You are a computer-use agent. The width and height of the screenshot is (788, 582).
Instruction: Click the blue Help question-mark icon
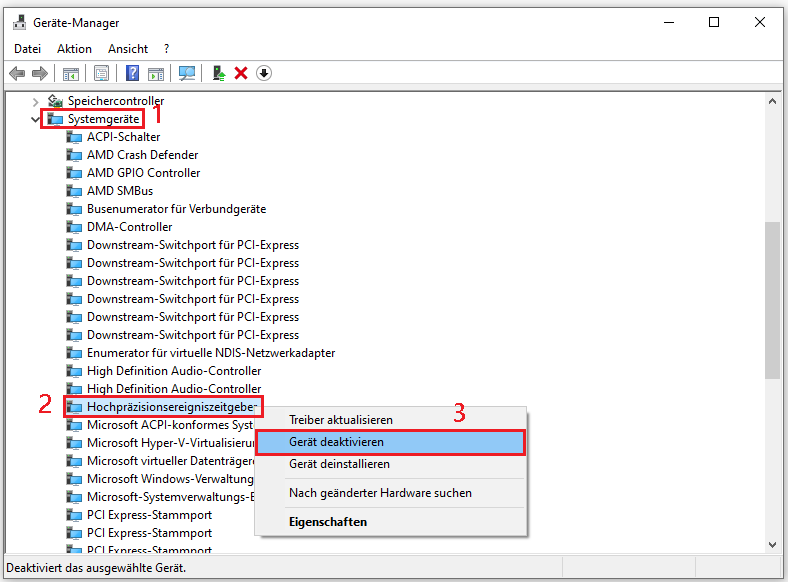[x=133, y=73]
